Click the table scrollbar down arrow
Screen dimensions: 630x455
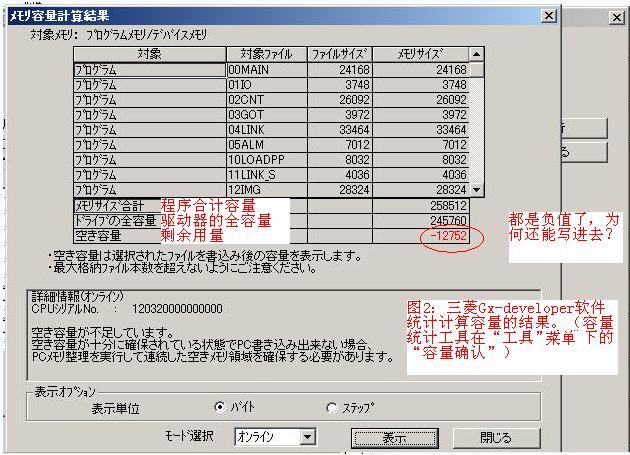point(476,189)
